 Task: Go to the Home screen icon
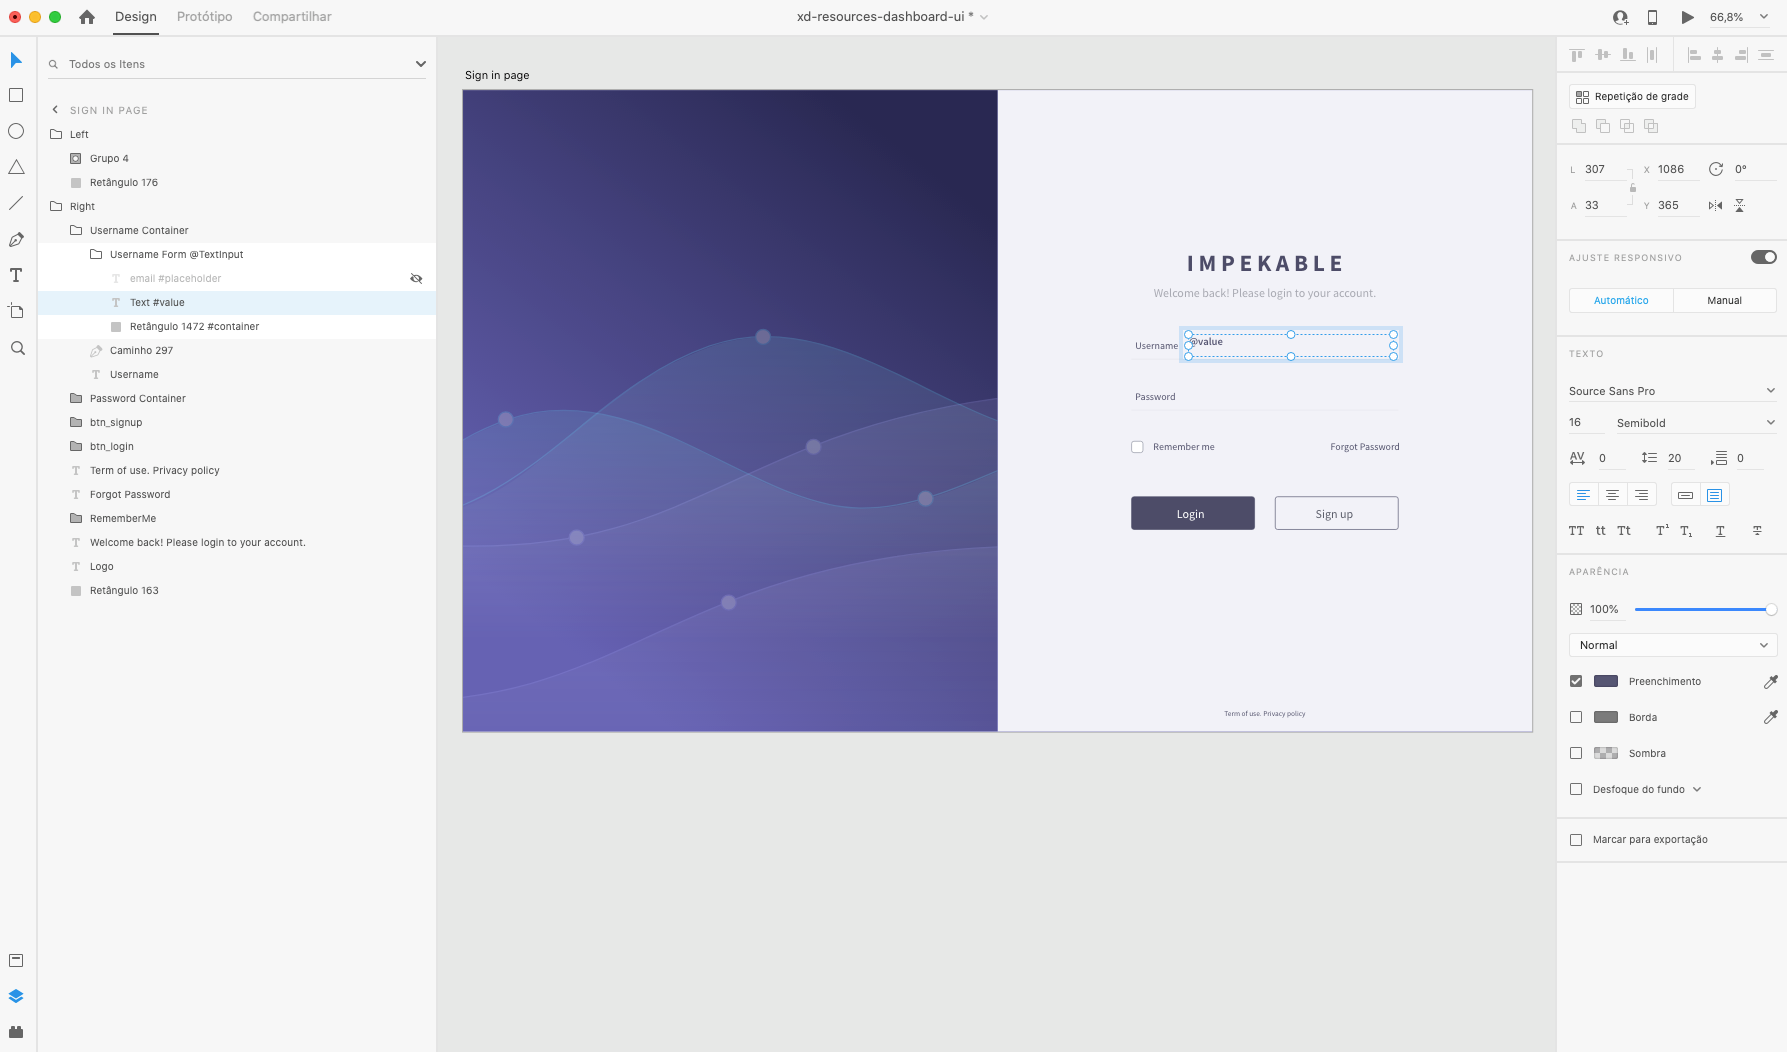tap(87, 17)
